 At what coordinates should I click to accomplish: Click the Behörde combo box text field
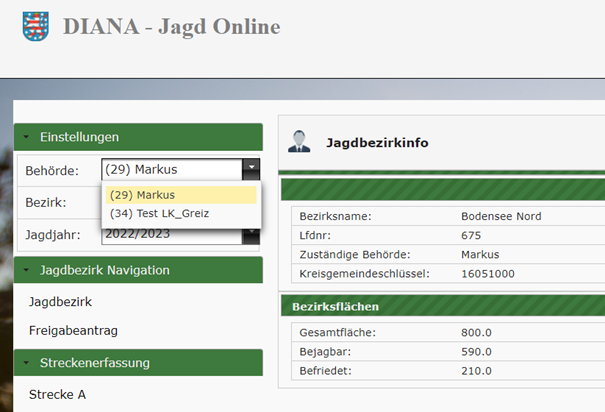[171, 169]
